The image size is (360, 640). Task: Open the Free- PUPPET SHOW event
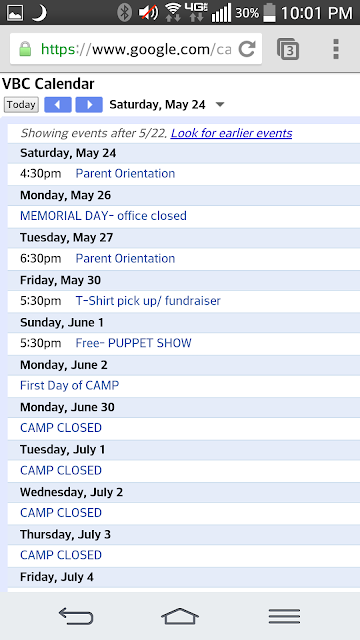133,343
